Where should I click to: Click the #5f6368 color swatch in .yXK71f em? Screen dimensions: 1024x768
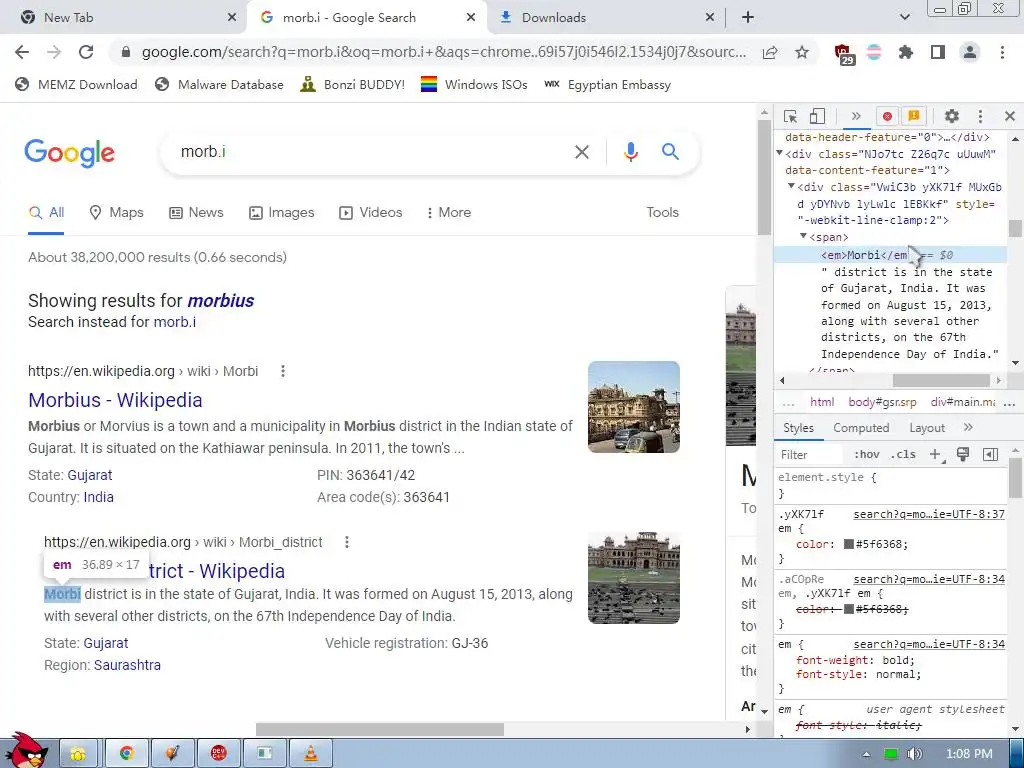point(848,544)
